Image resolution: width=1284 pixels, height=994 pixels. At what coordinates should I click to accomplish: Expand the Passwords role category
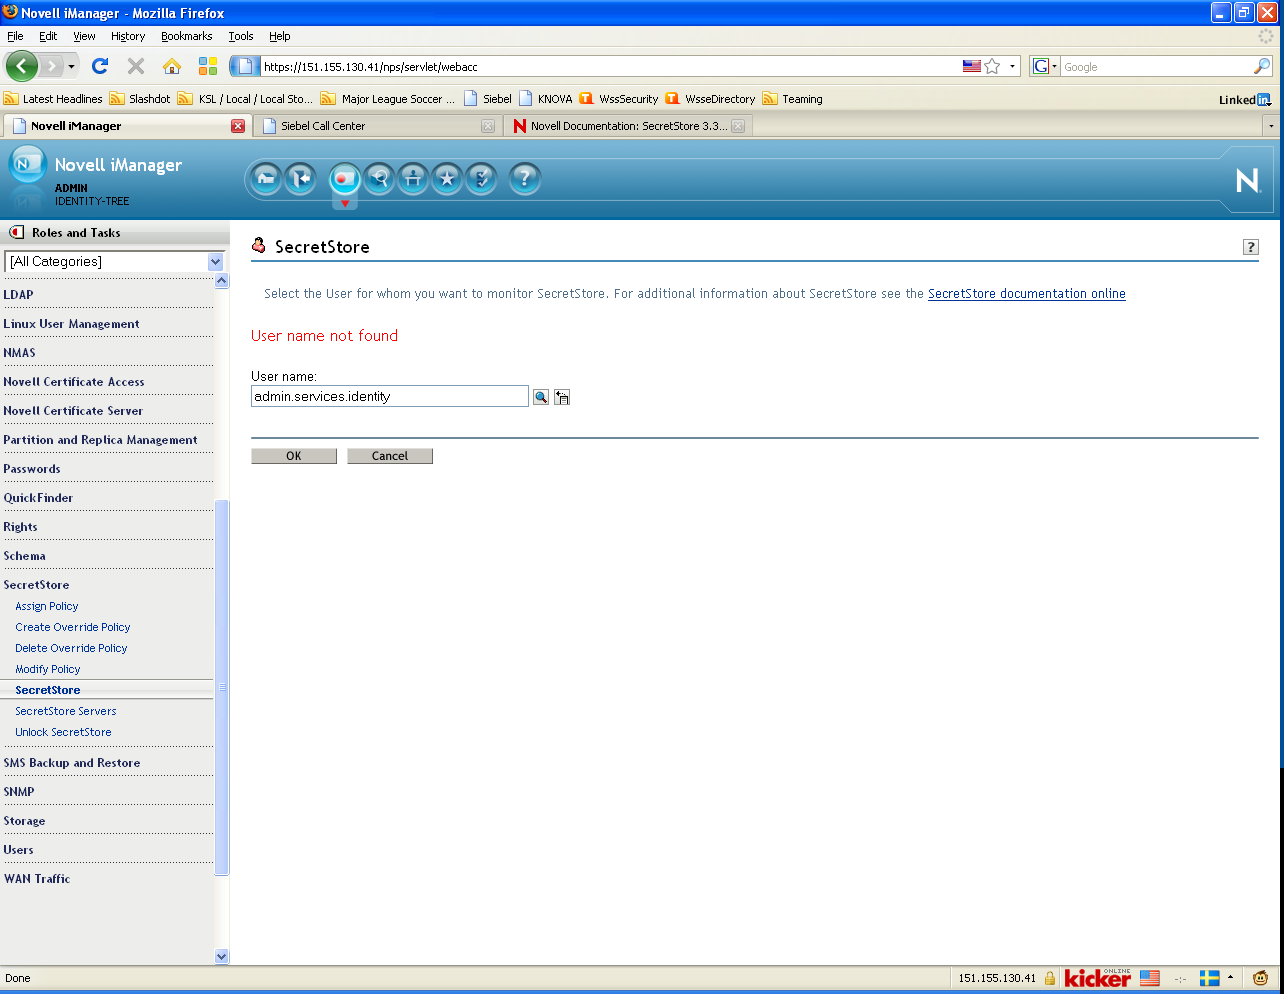32,469
